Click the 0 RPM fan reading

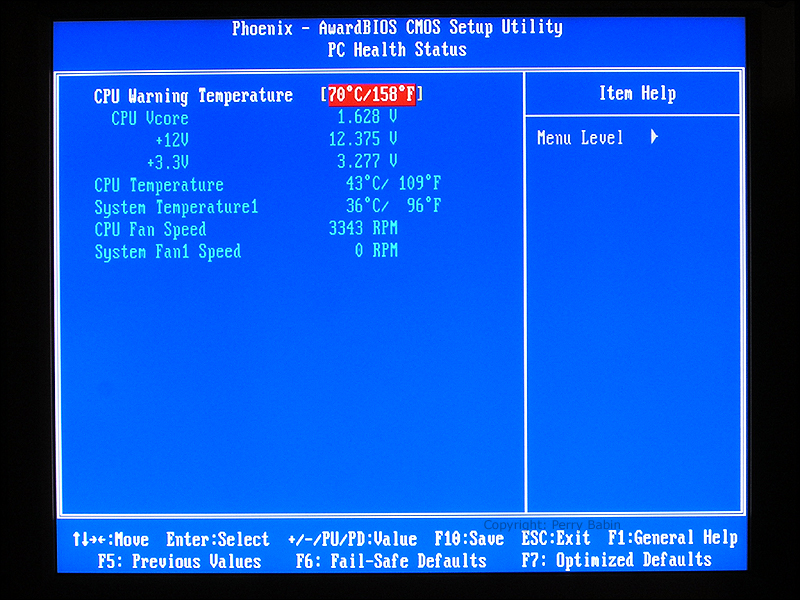pos(376,251)
